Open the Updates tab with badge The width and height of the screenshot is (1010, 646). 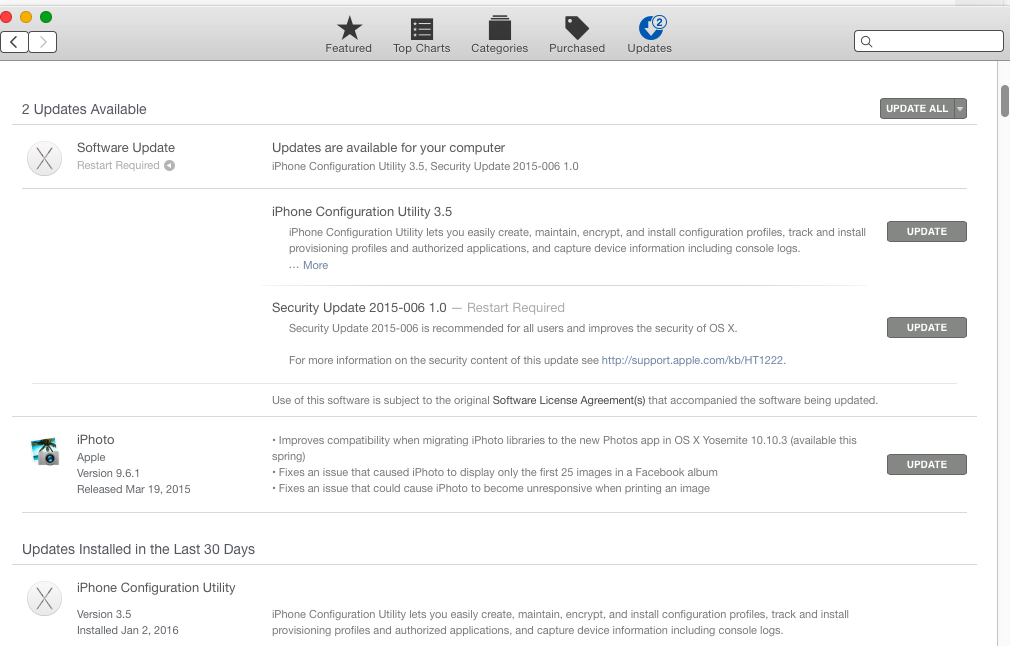[x=649, y=35]
